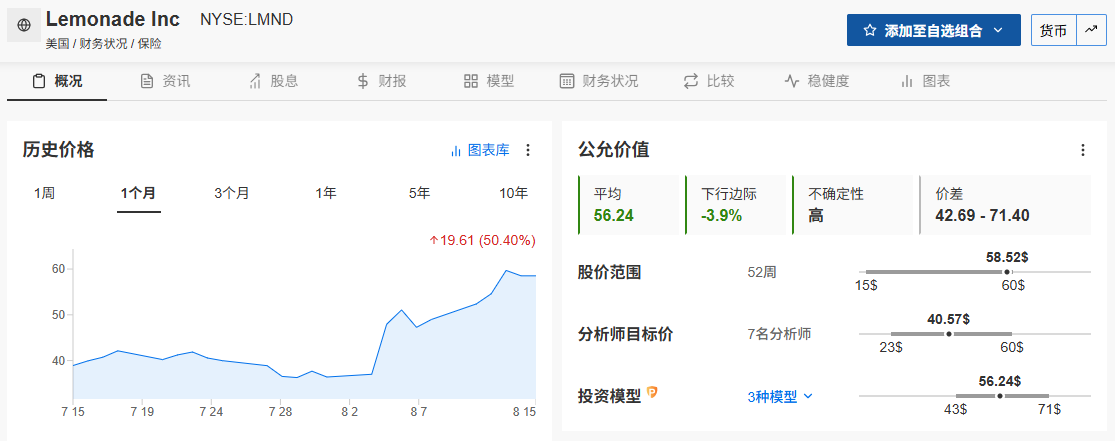The width and height of the screenshot is (1115, 441).
Task: Click the bar icon next to 图表库
Action: click(456, 151)
